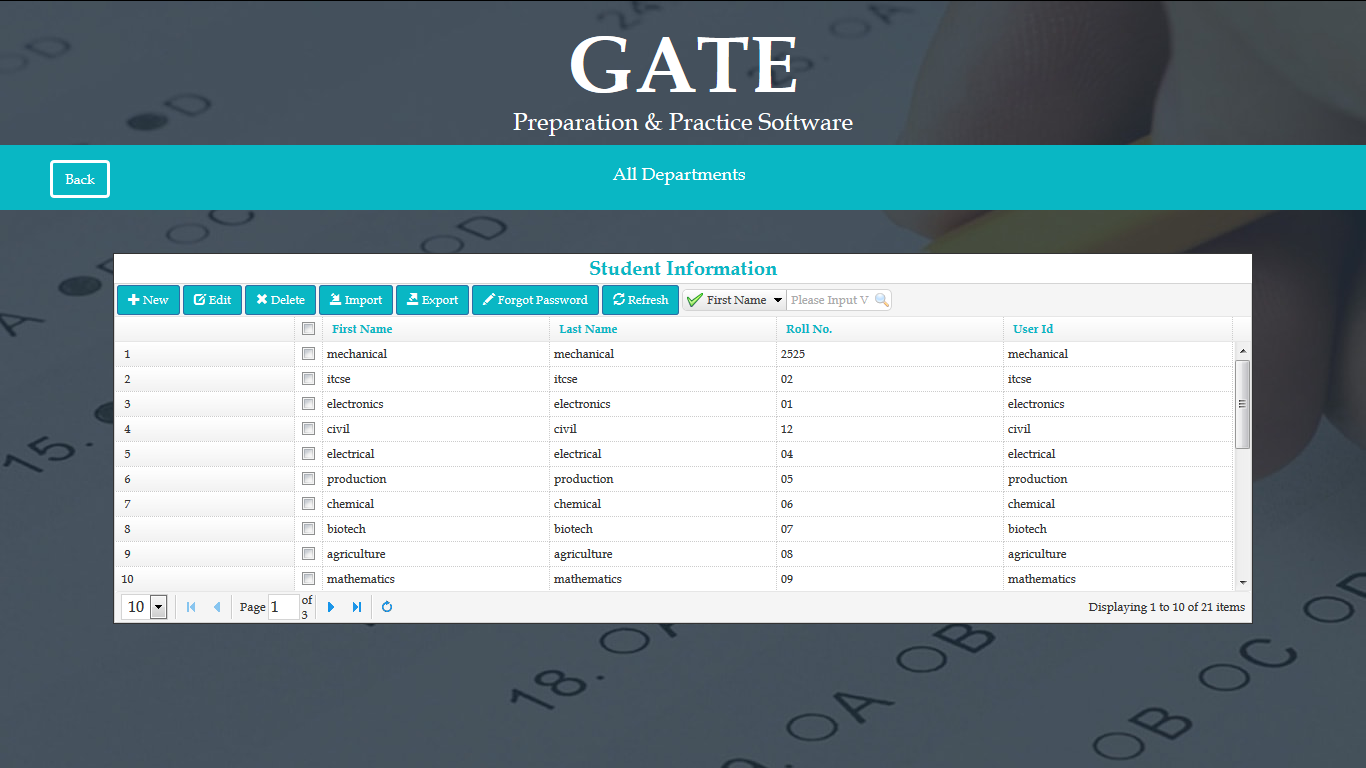Jump to the last page

coord(357,607)
